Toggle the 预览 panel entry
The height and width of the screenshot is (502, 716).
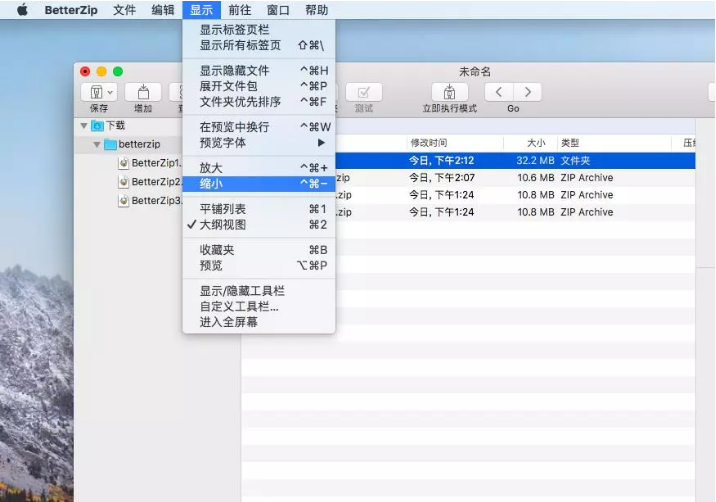258,265
